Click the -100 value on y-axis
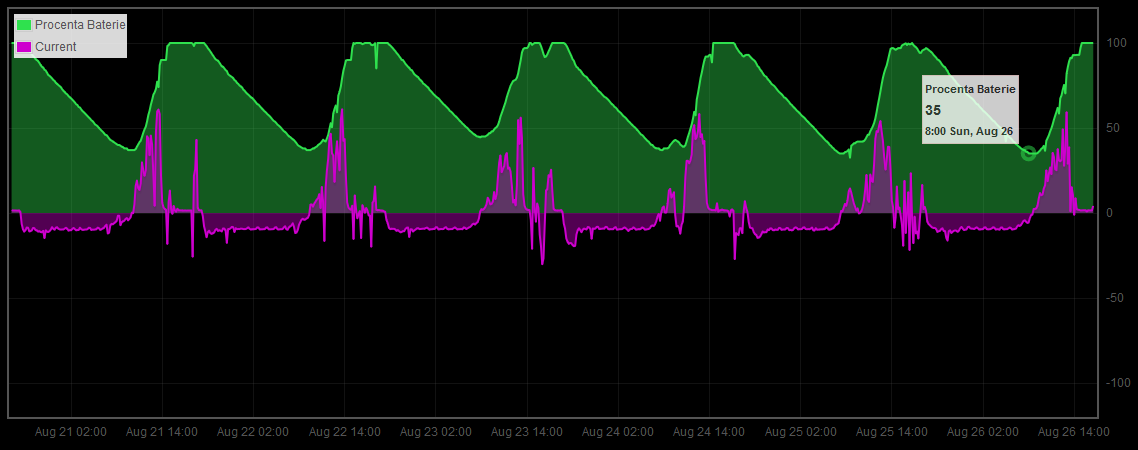Image resolution: width=1138 pixels, height=450 pixels. pyautogui.click(x=1118, y=383)
